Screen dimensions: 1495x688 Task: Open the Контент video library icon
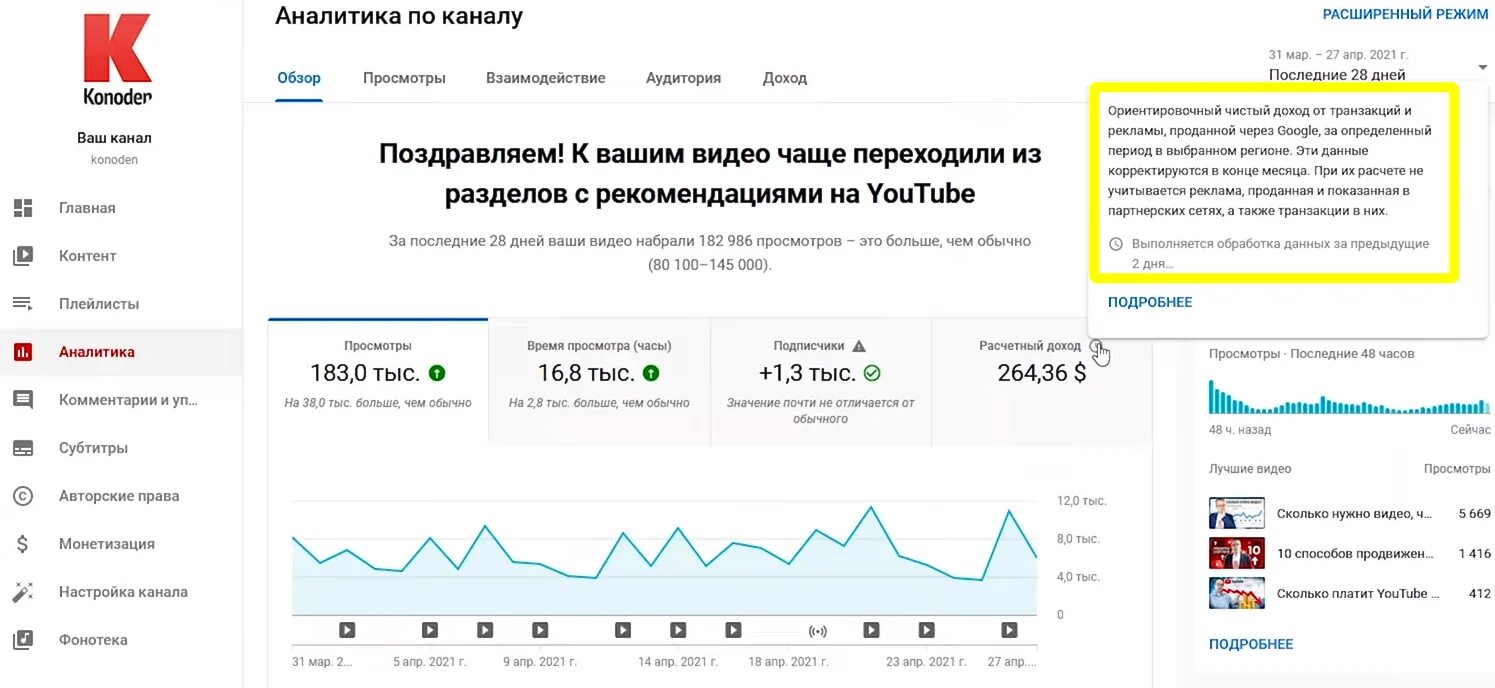(x=23, y=256)
